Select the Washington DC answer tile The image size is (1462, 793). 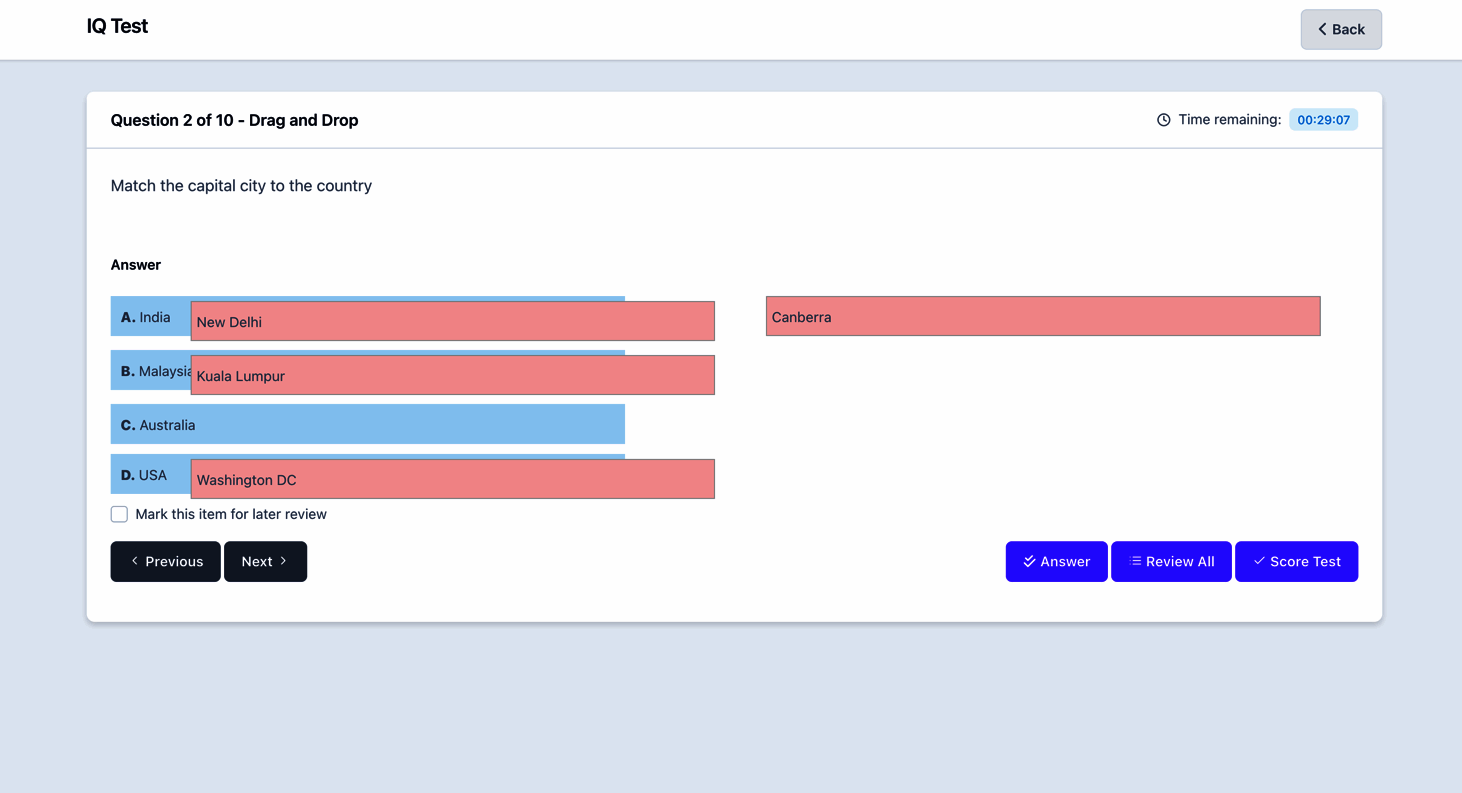tap(453, 479)
